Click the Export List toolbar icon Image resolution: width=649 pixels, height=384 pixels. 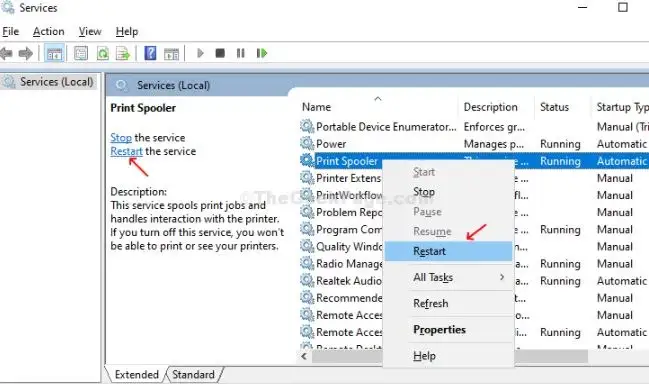point(123,53)
